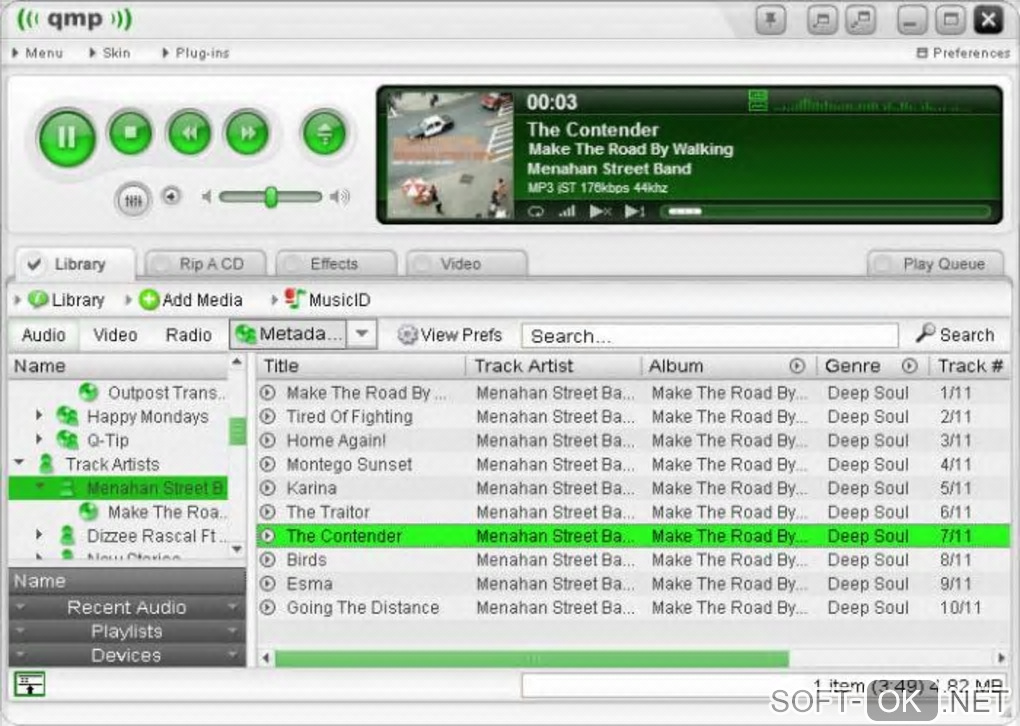Click the Album column round arrow icon

[797, 366]
